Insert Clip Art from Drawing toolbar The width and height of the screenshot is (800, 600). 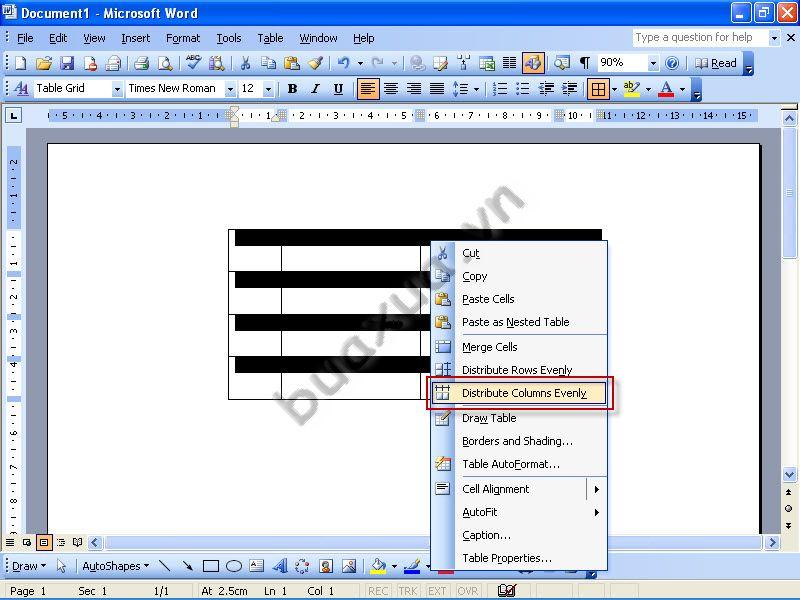click(326, 566)
